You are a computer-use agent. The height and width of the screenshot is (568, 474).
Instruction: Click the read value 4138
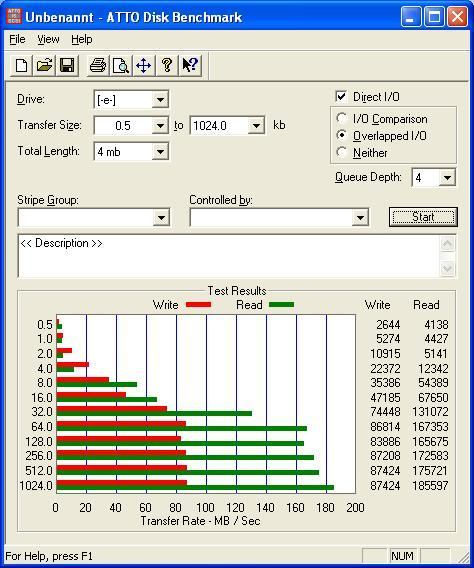tap(436, 324)
